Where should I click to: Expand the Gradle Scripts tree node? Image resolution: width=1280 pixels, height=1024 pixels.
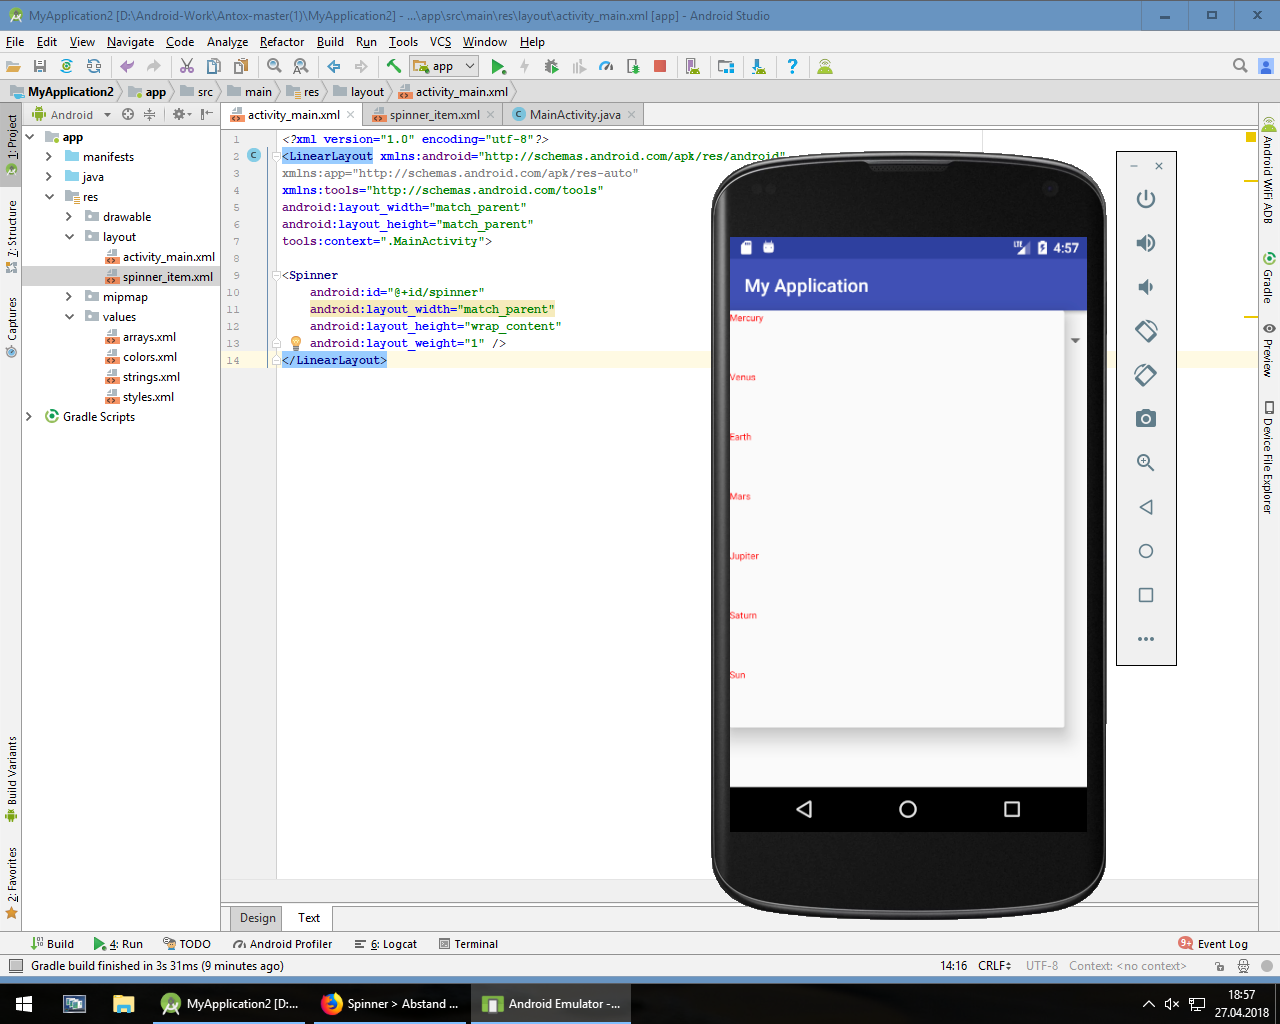[28, 417]
